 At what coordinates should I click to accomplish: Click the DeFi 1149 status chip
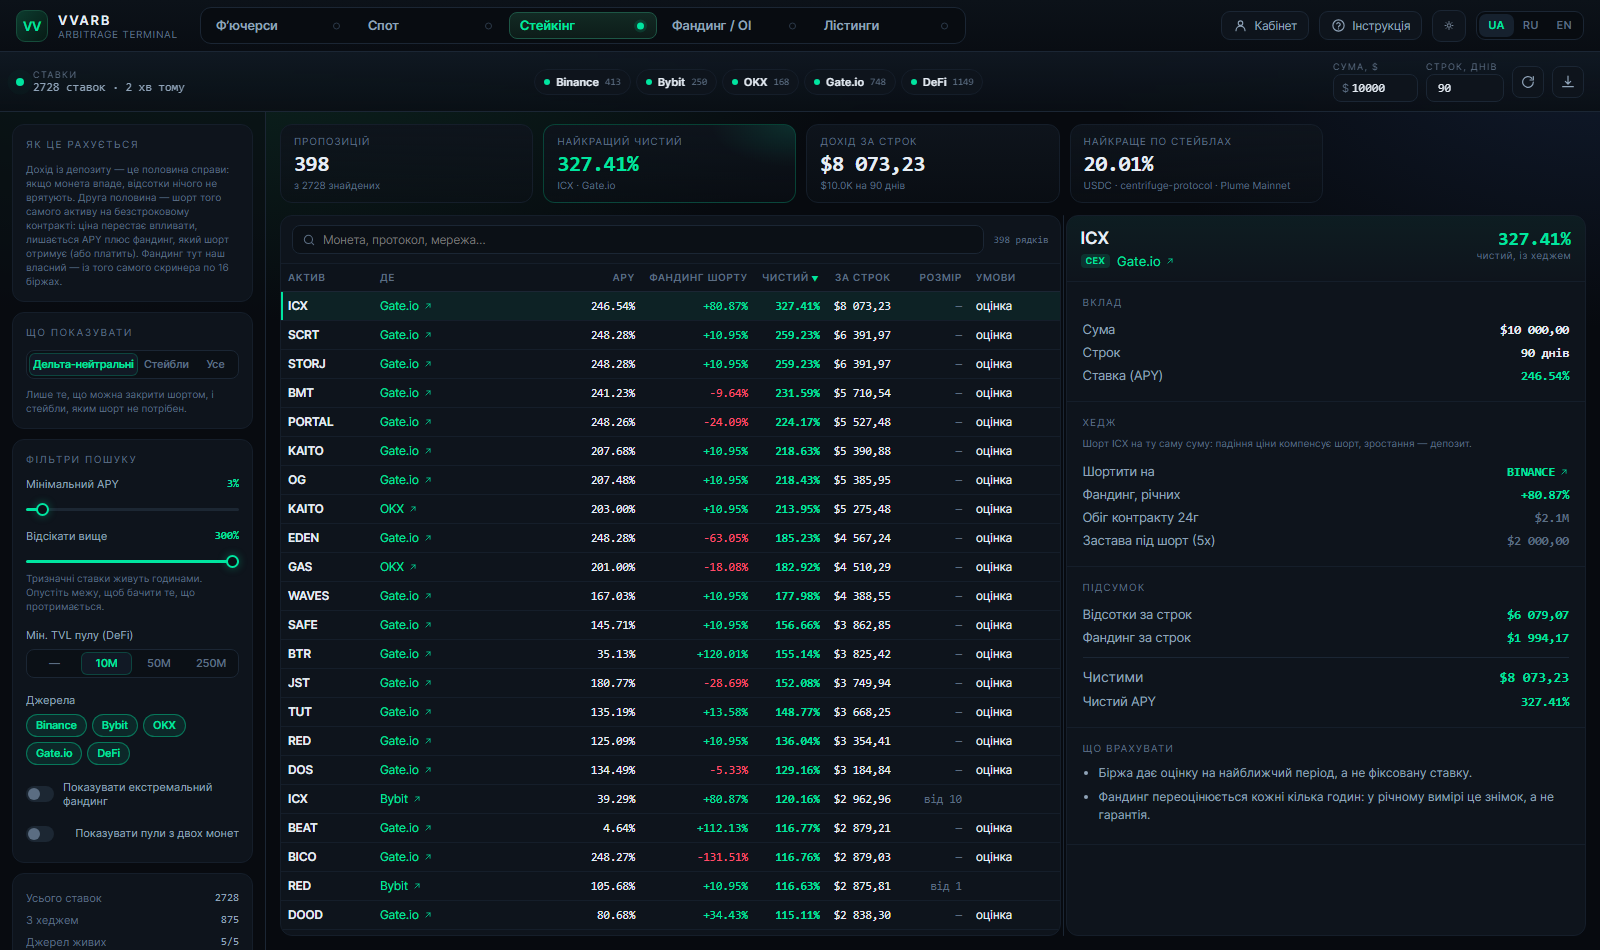942,82
